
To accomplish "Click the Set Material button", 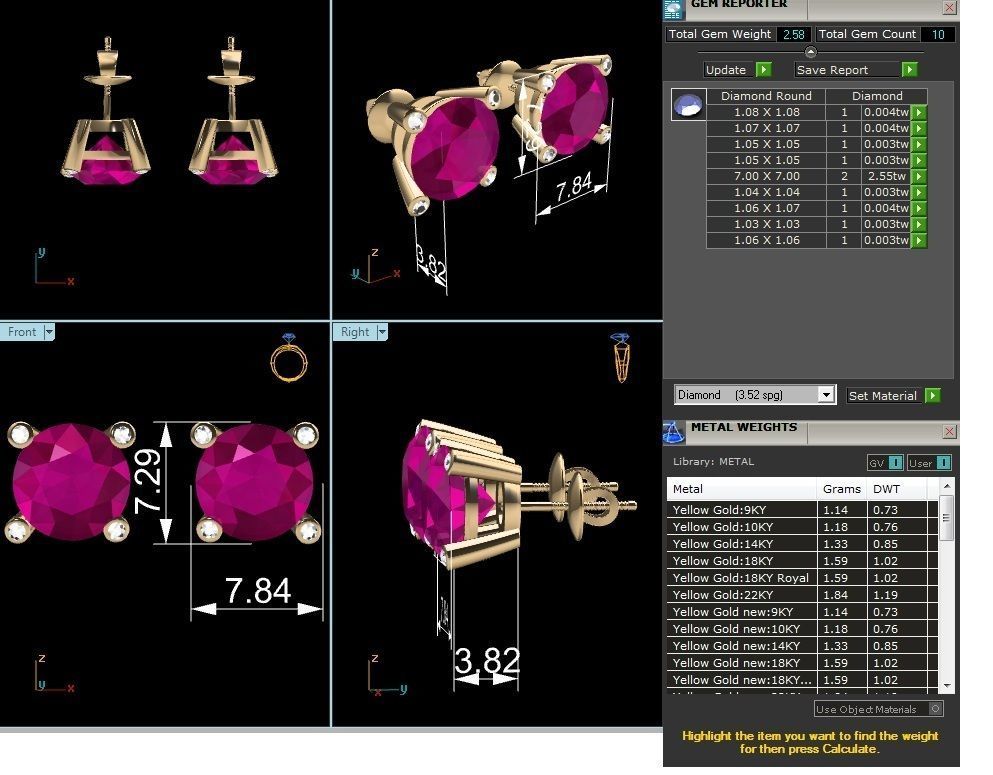I will point(885,396).
